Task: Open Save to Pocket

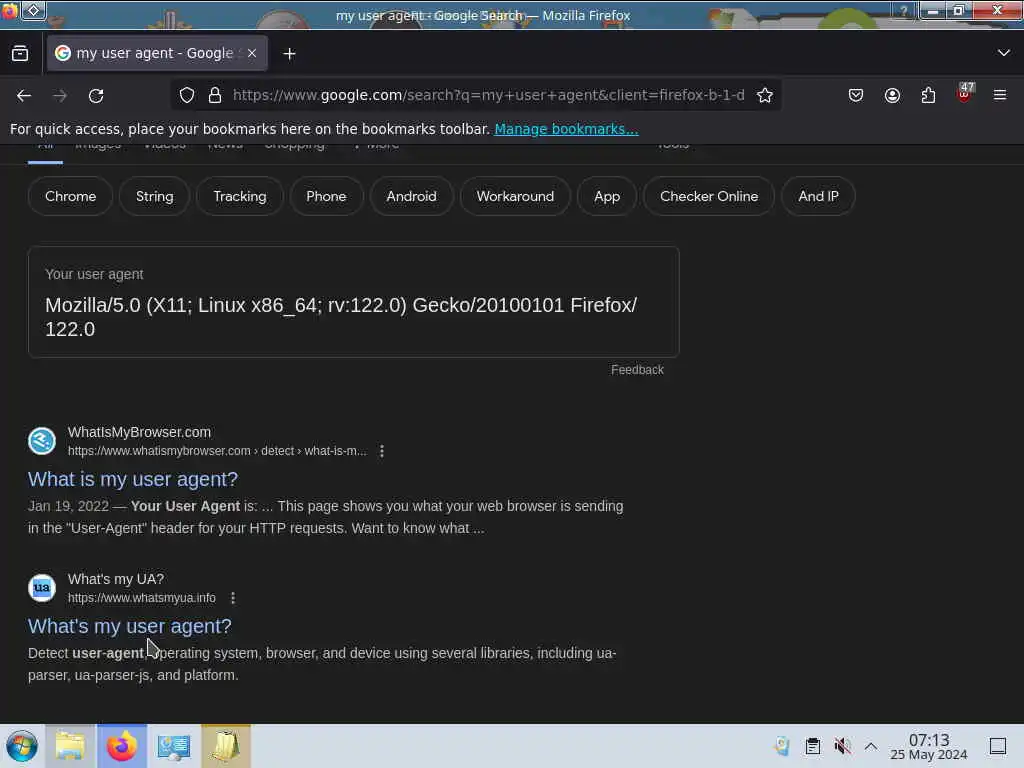Action: click(x=856, y=95)
